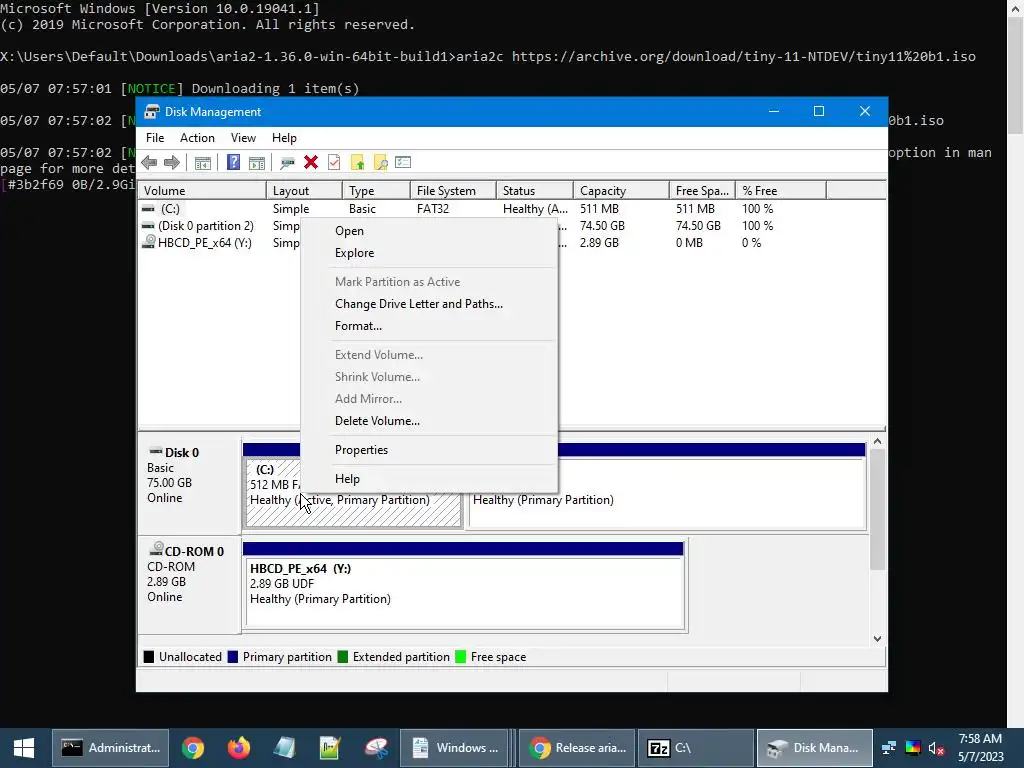
Task: Open Windows Start menu
Action: (x=24, y=748)
